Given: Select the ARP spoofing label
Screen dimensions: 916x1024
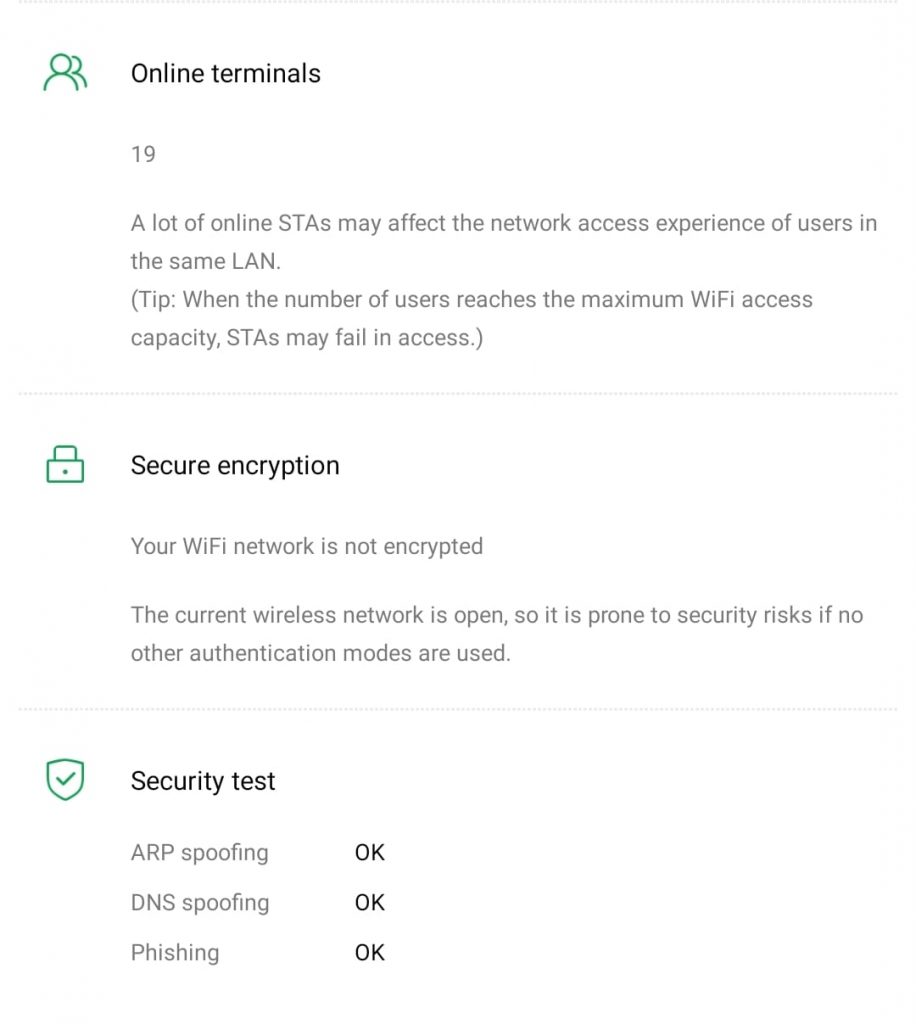Looking at the screenshot, I should click(199, 853).
